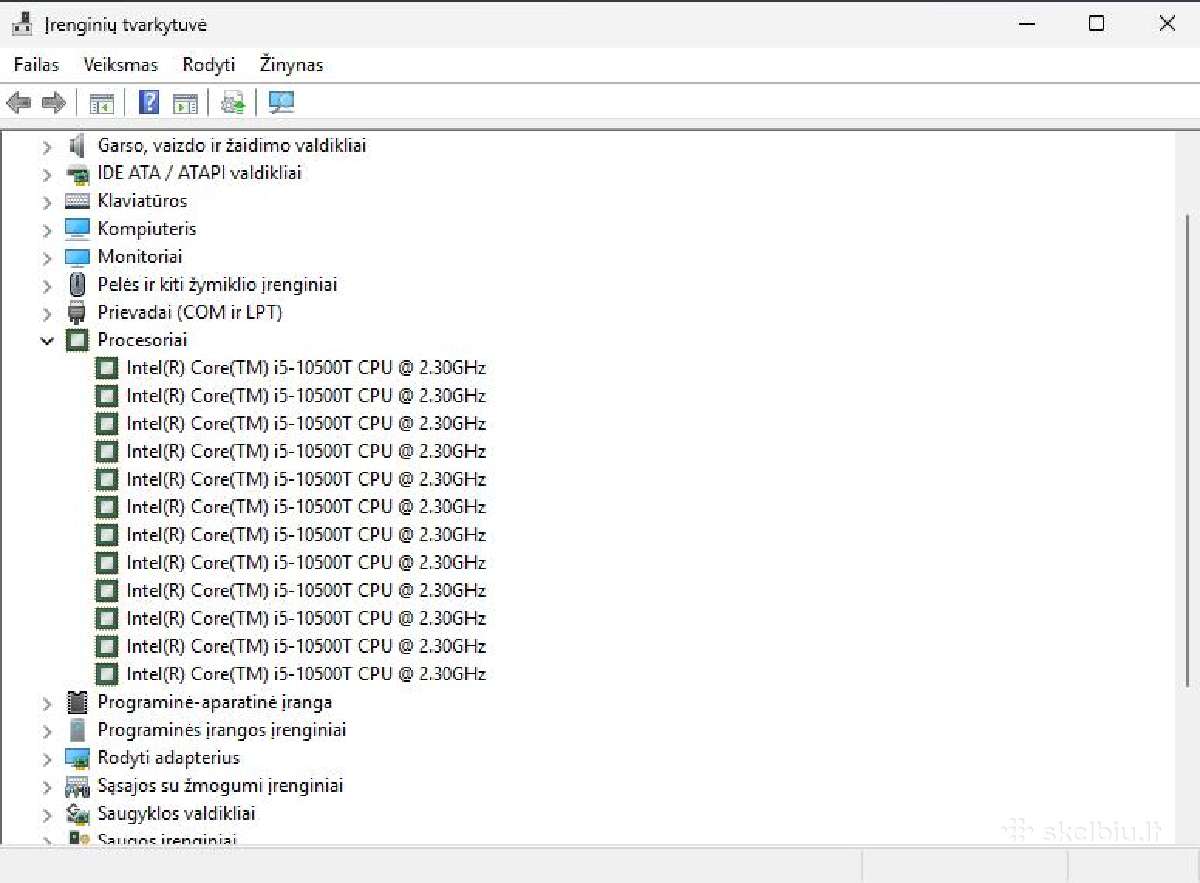This screenshot has width=1200, height=883.
Task: Toggle the action pane toolbar icon
Action: [x=185, y=102]
